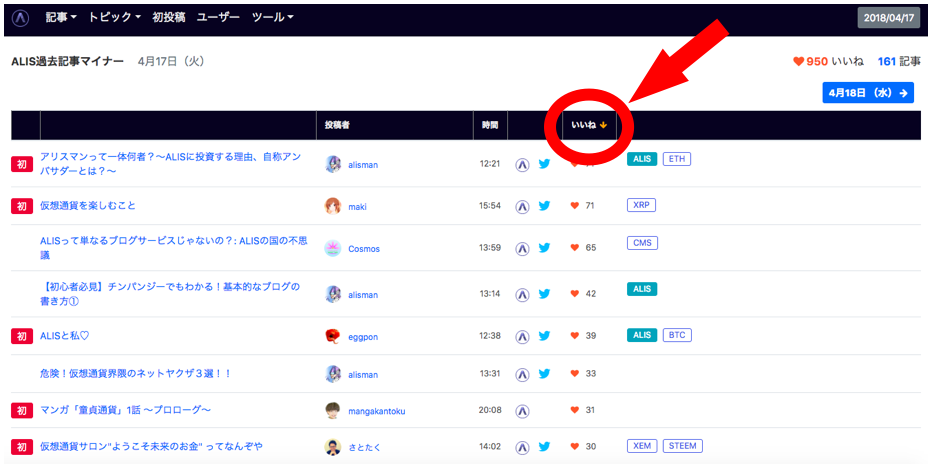Image resolution: width=934 pixels, height=469 pixels.
Task: Open user maki's profile link
Action: coord(357,207)
